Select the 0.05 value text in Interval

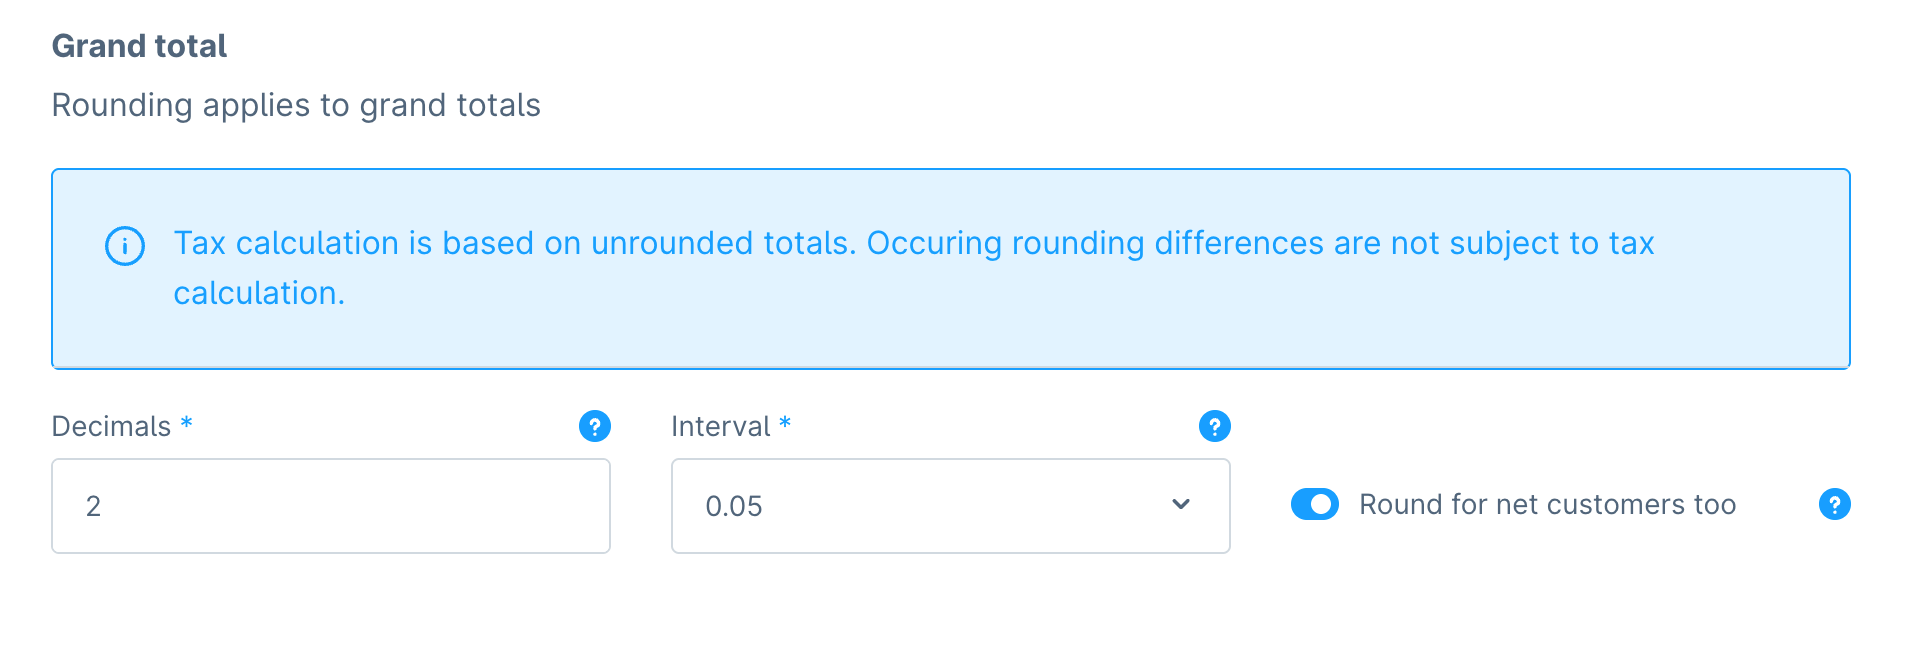734,507
